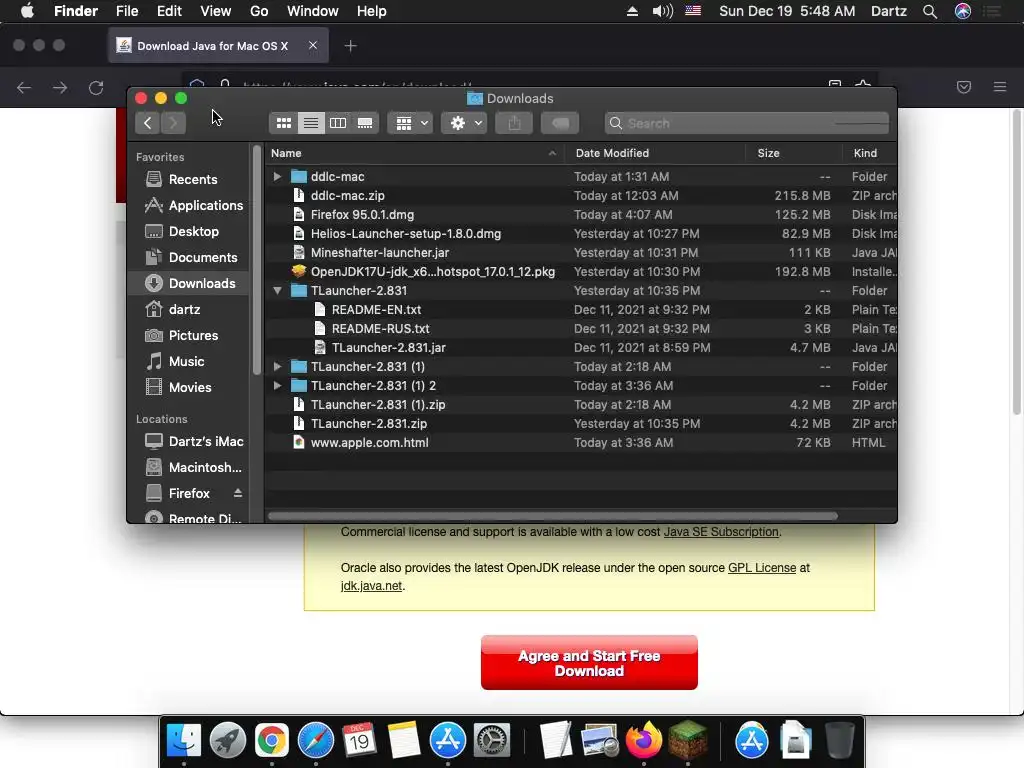Open the Window menu
Viewport: 1024px width, 768px height.
(313, 11)
